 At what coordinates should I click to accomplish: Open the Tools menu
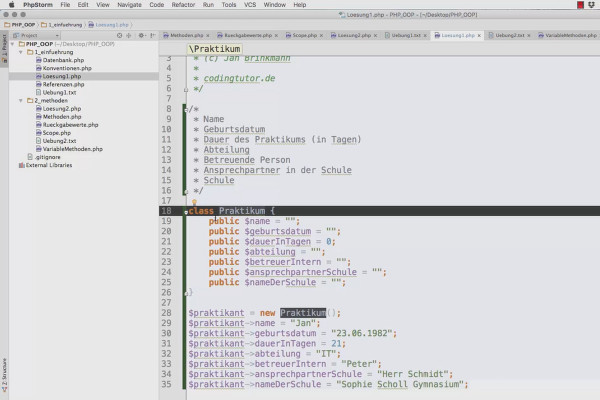[x=229, y=5]
